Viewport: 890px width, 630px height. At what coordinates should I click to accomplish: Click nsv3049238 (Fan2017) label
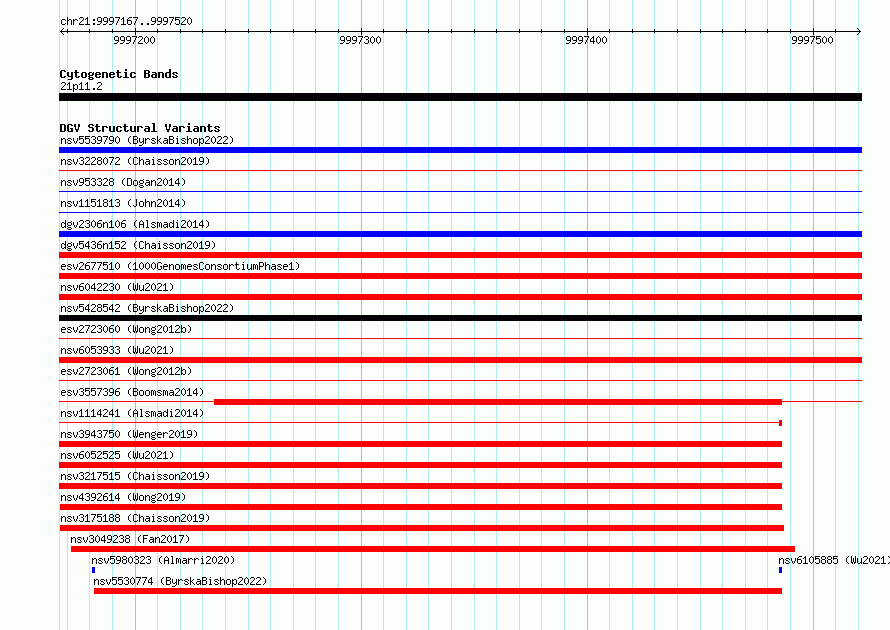pyautogui.click(x=130, y=539)
